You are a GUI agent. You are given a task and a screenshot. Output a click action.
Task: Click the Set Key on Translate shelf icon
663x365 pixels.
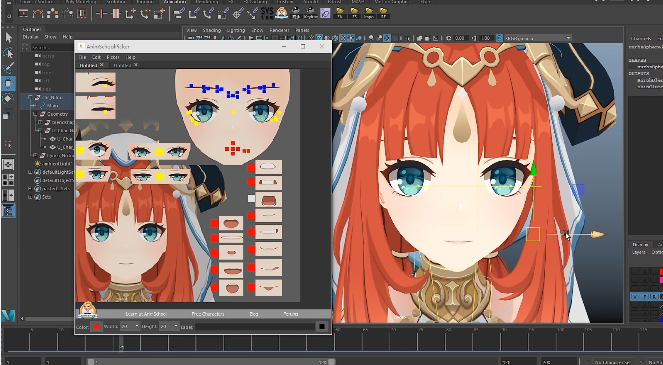pos(130,13)
